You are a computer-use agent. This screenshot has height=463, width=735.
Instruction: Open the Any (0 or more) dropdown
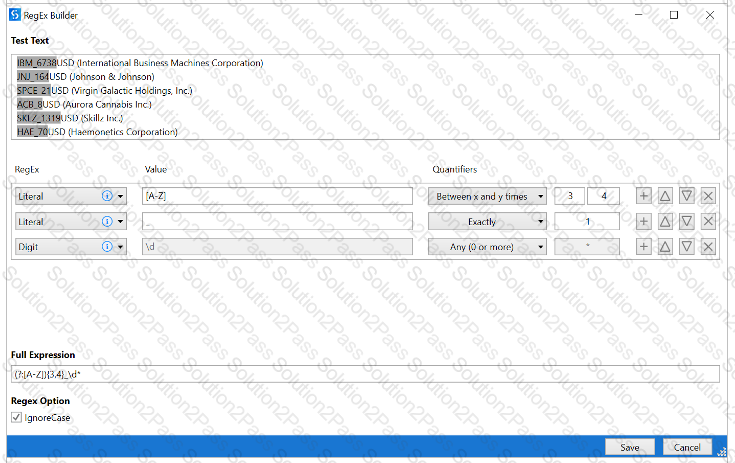tap(487, 246)
